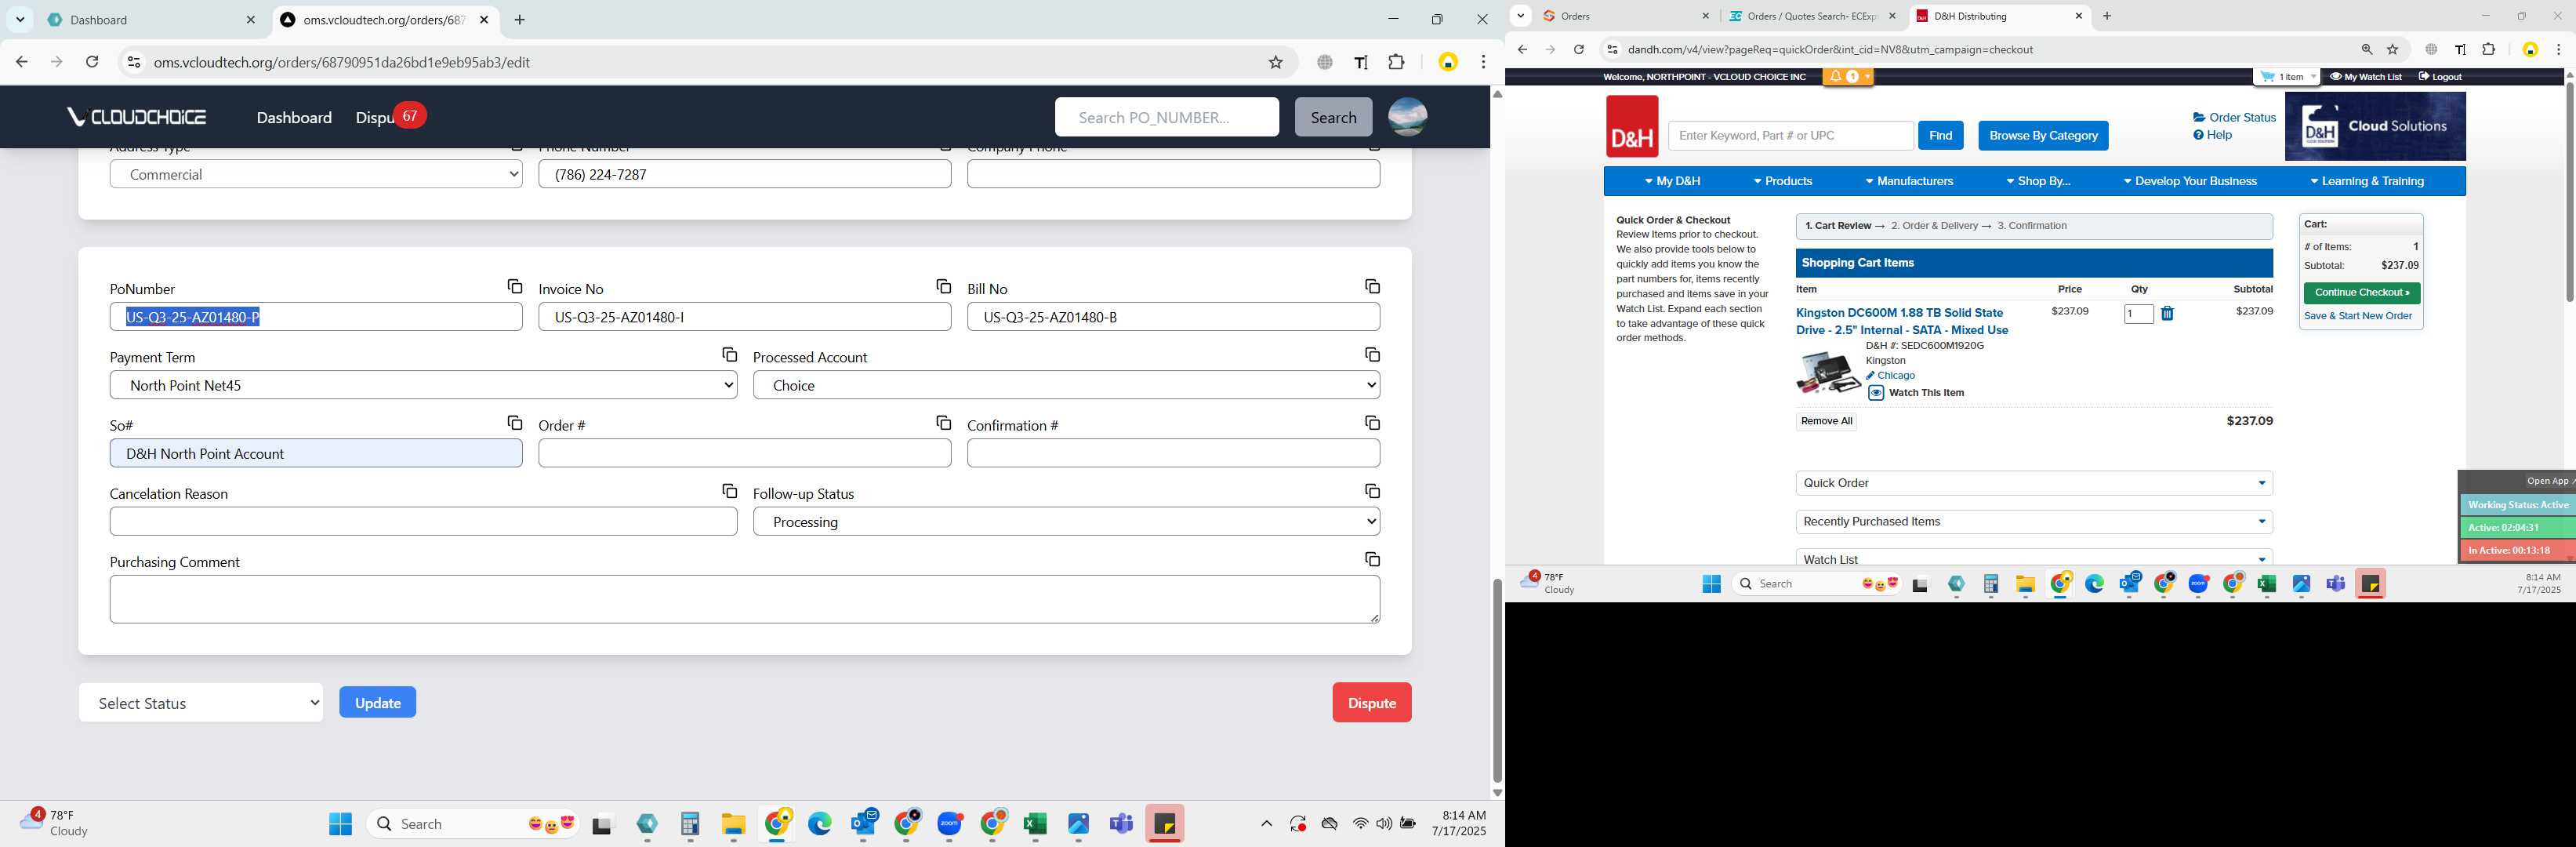Expand the Watch List section
The width and height of the screenshot is (2576, 847).
coord(2034,558)
